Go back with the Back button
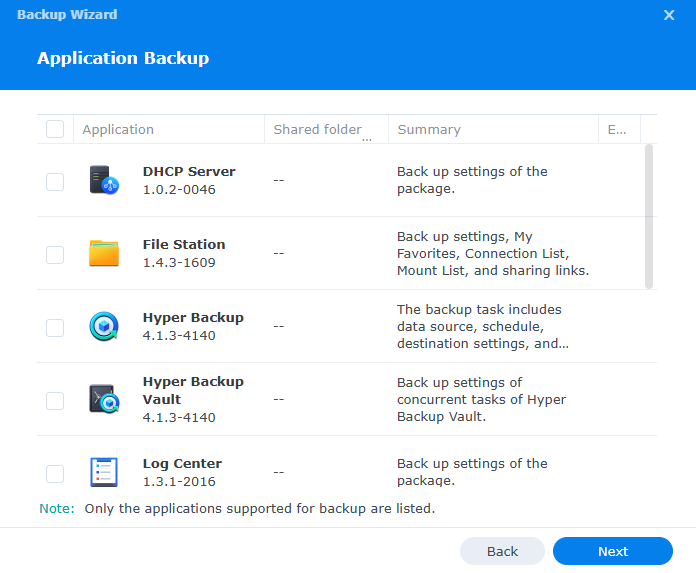696x573 pixels. [x=502, y=551]
